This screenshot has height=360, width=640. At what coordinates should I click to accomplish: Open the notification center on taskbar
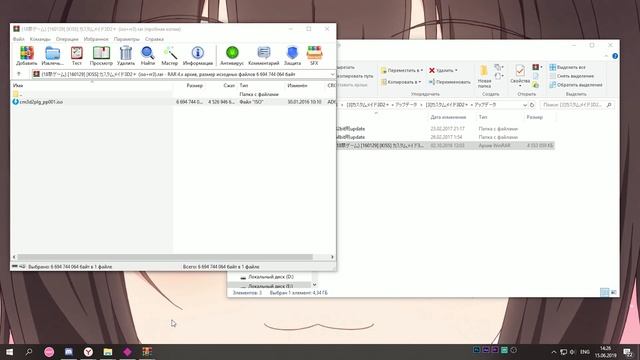(628, 352)
